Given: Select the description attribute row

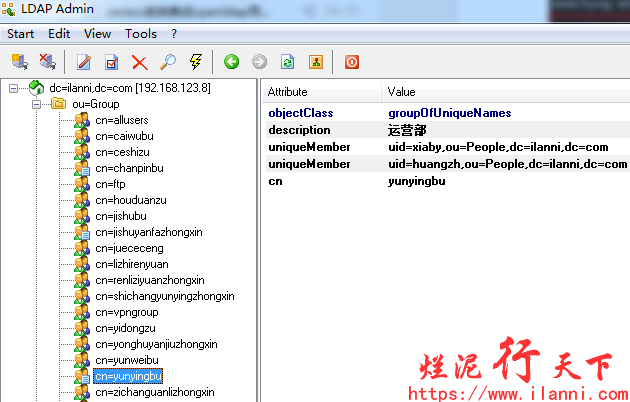Looking at the screenshot, I should point(299,130).
